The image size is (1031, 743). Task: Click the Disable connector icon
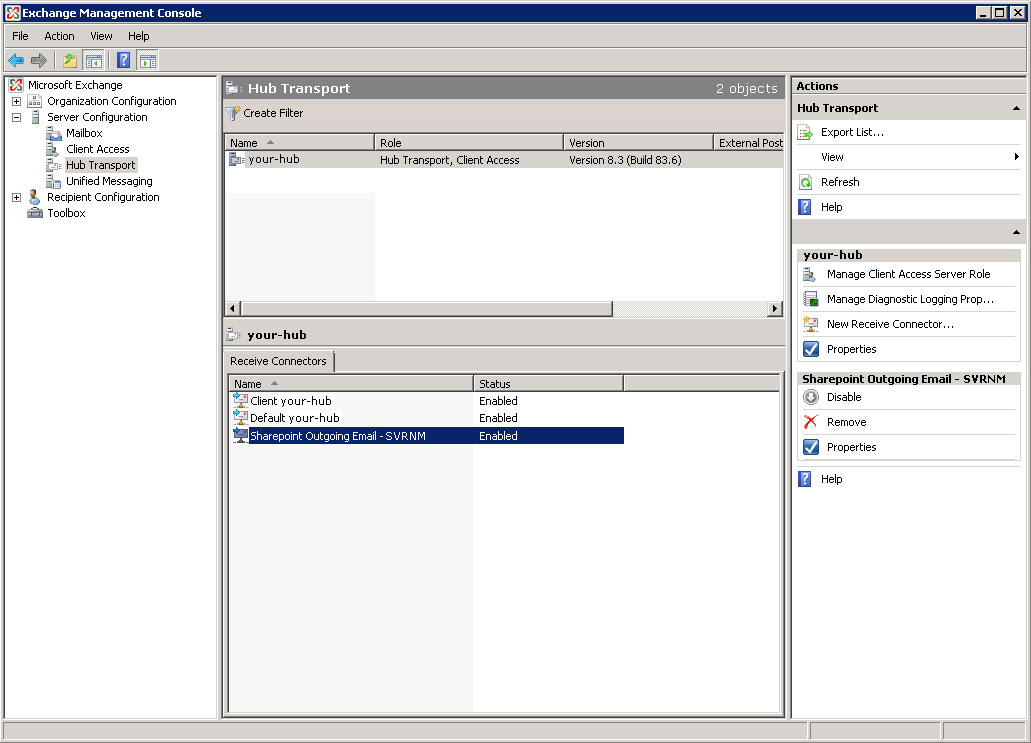coord(811,397)
